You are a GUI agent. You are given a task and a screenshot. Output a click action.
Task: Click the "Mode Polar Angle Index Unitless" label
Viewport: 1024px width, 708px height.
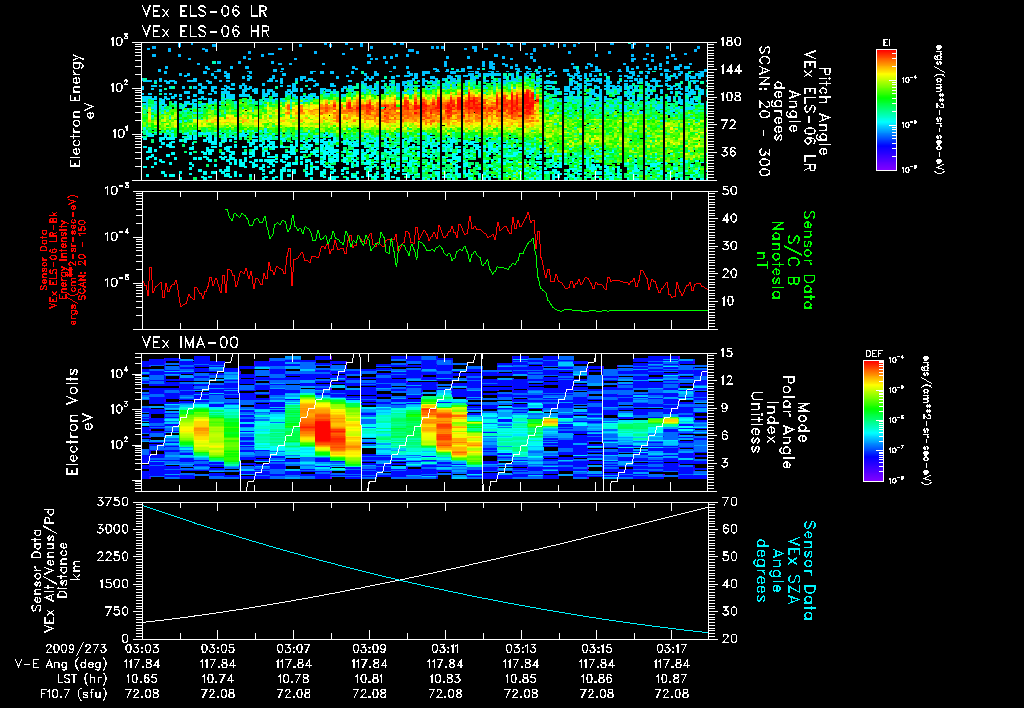778,422
